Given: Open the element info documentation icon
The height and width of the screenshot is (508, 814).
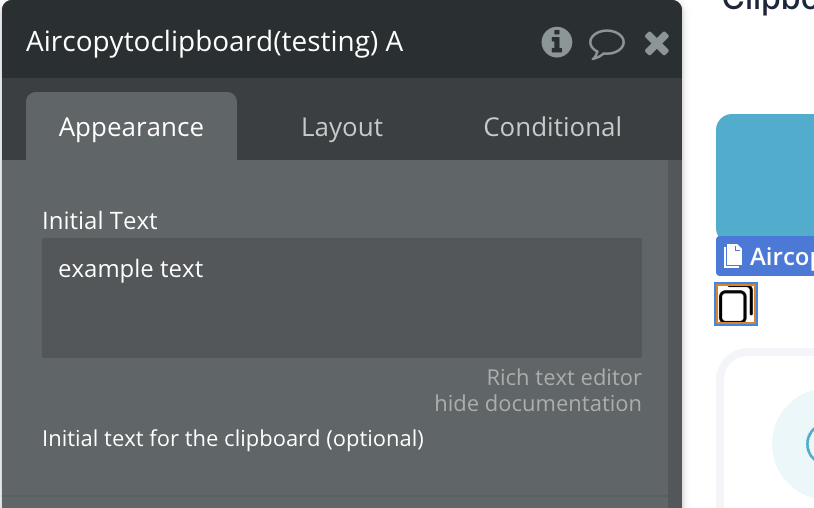Looking at the screenshot, I should pos(556,42).
